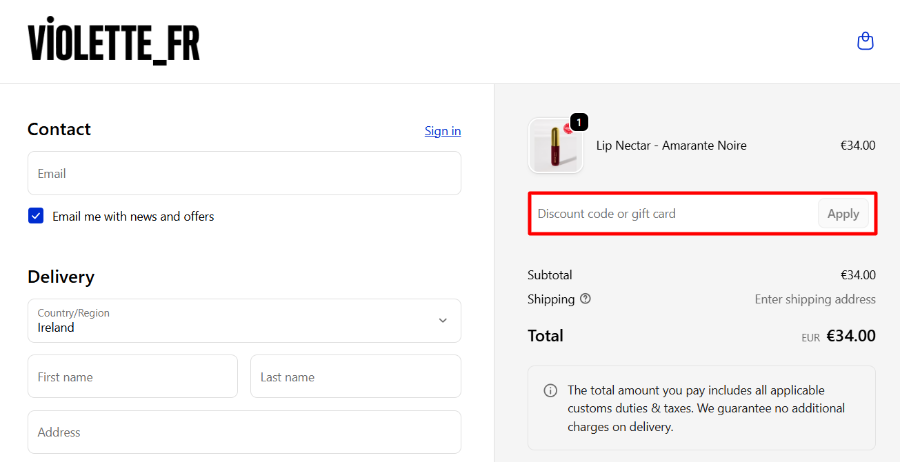Click the Lip Nectar - Amarante Noire product name

pyautogui.click(x=671, y=146)
